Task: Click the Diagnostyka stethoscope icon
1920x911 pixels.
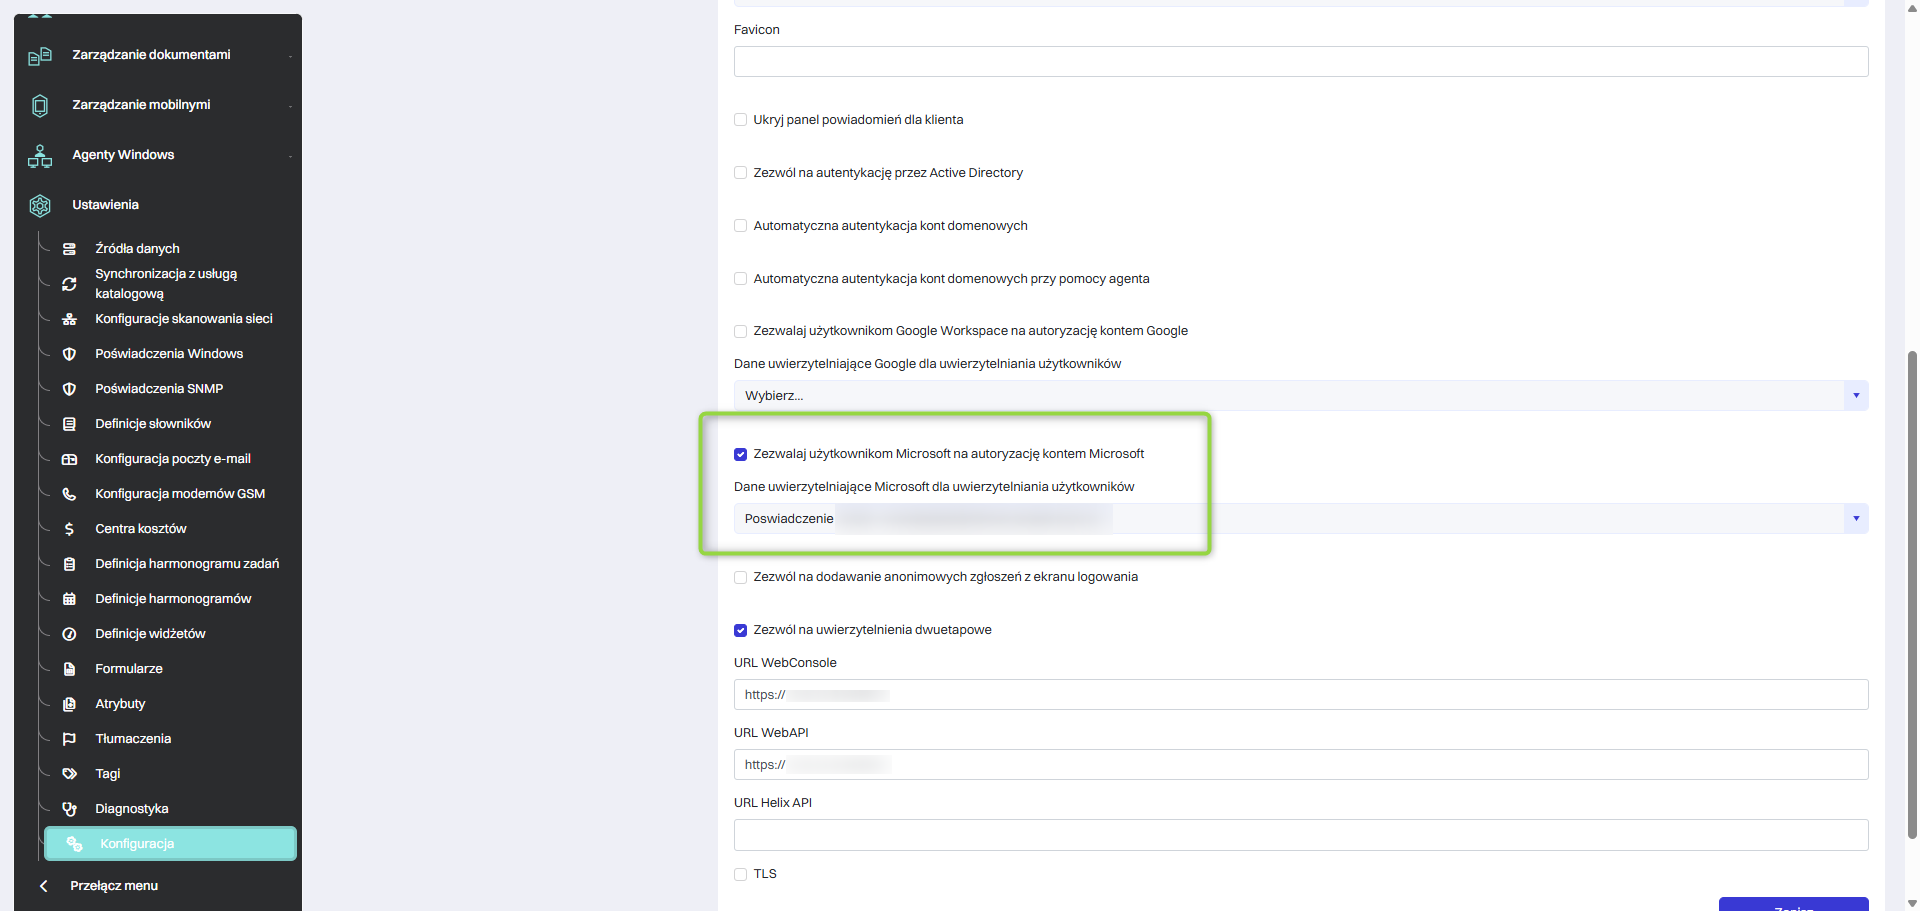Action: coord(69,809)
